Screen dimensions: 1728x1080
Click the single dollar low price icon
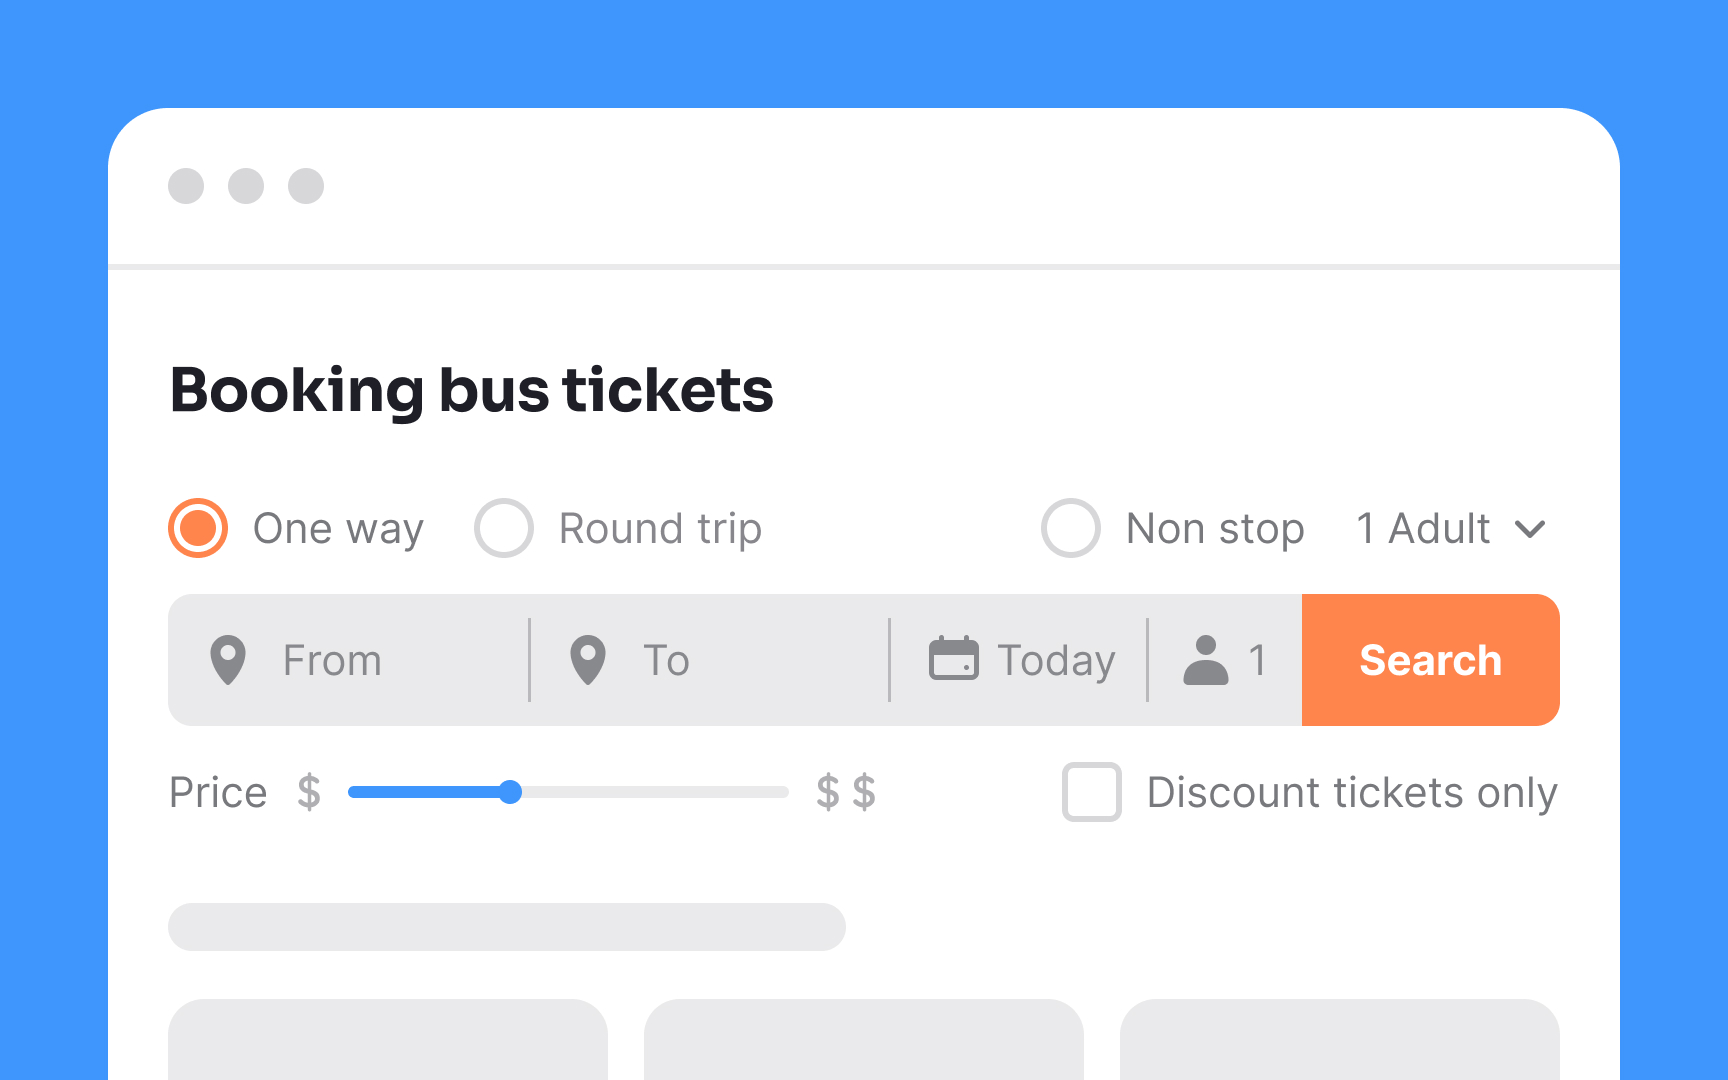tap(309, 792)
